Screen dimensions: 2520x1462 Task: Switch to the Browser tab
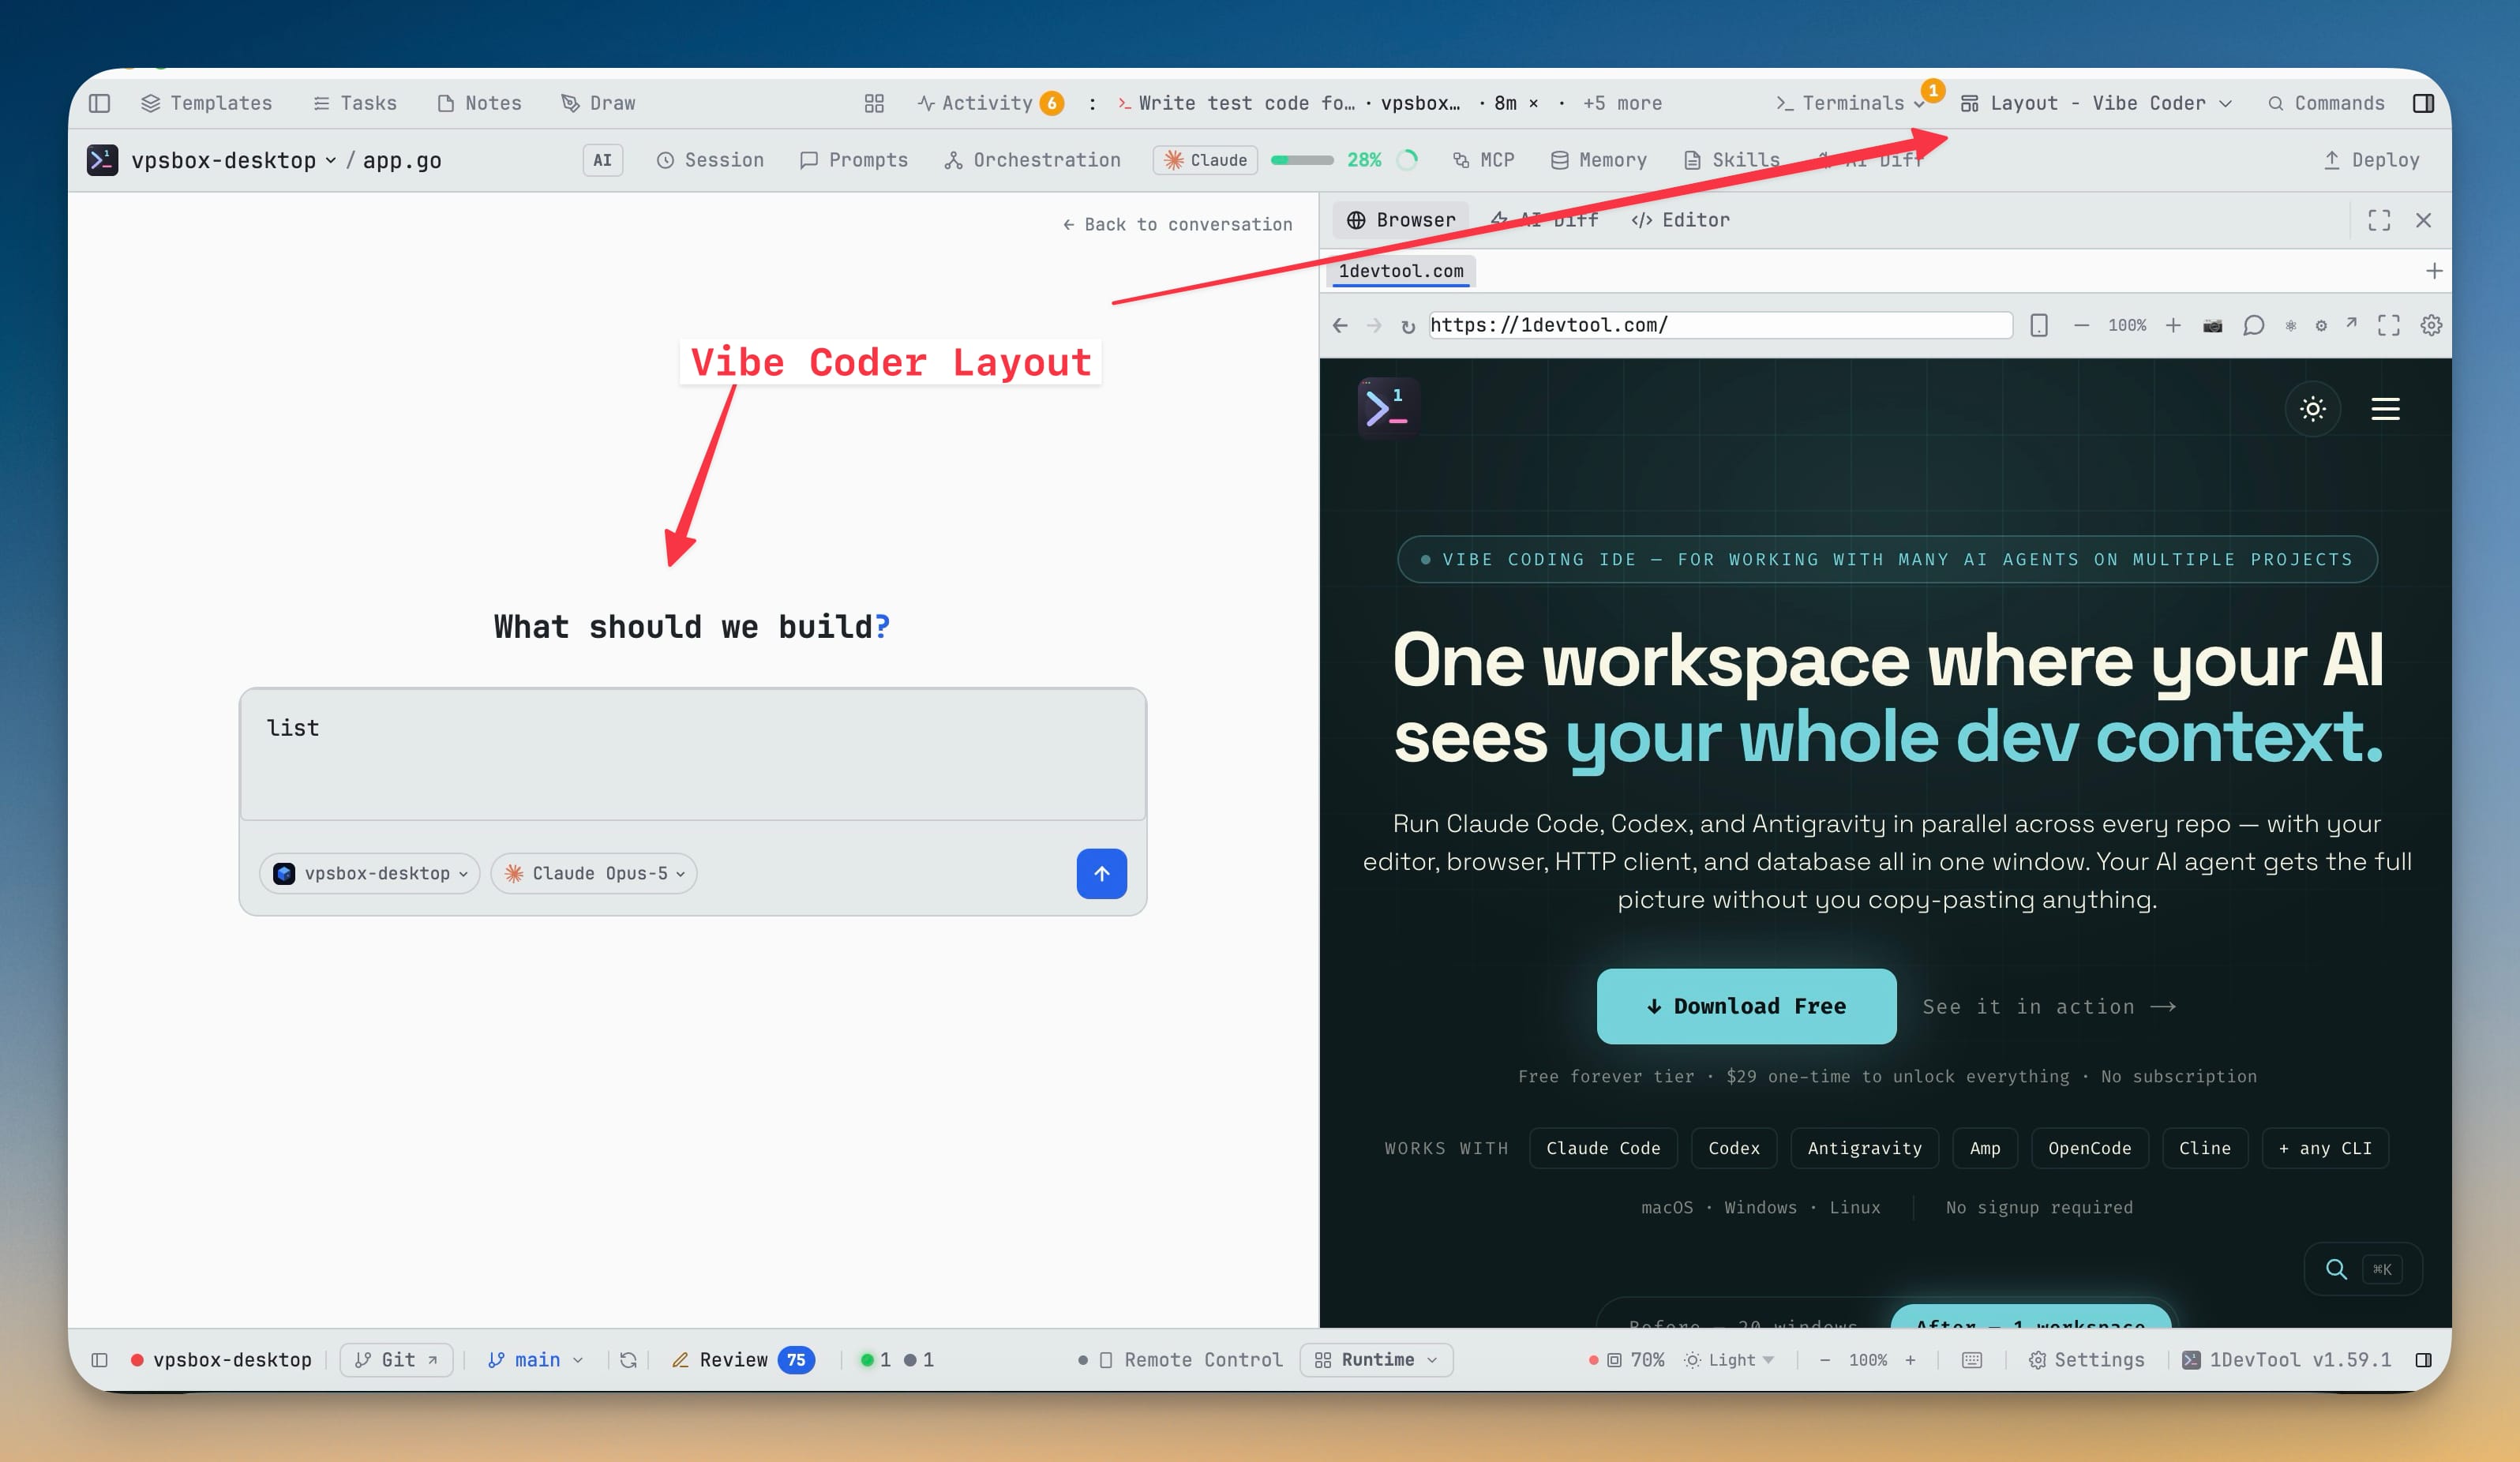point(1401,220)
